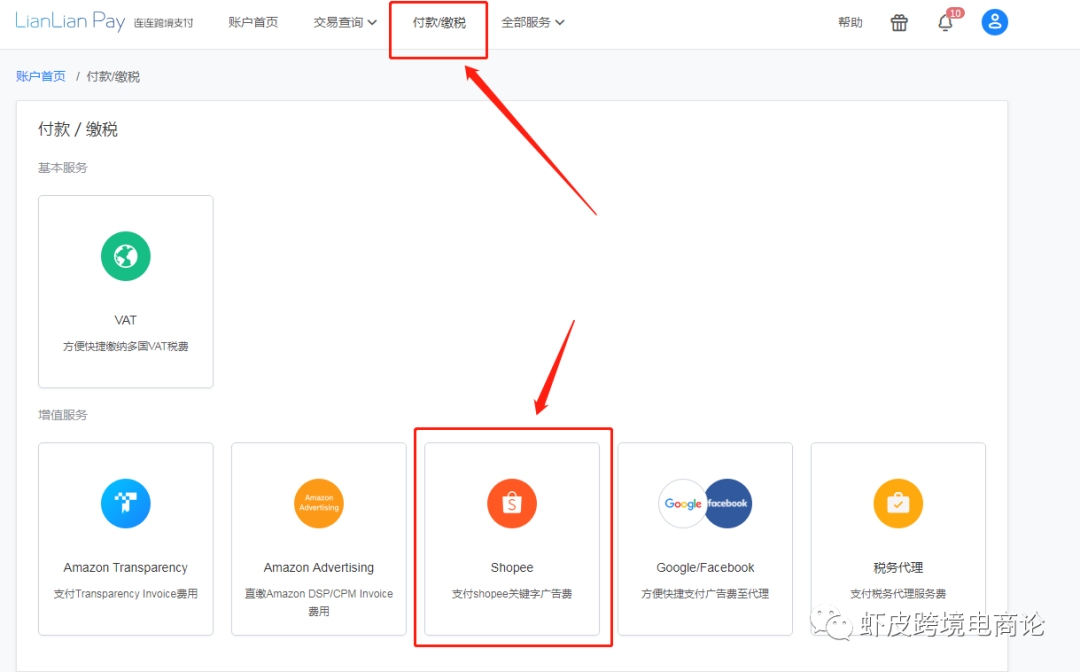Click the 增值服务 section label
This screenshot has width=1080, height=672.
tap(63, 415)
